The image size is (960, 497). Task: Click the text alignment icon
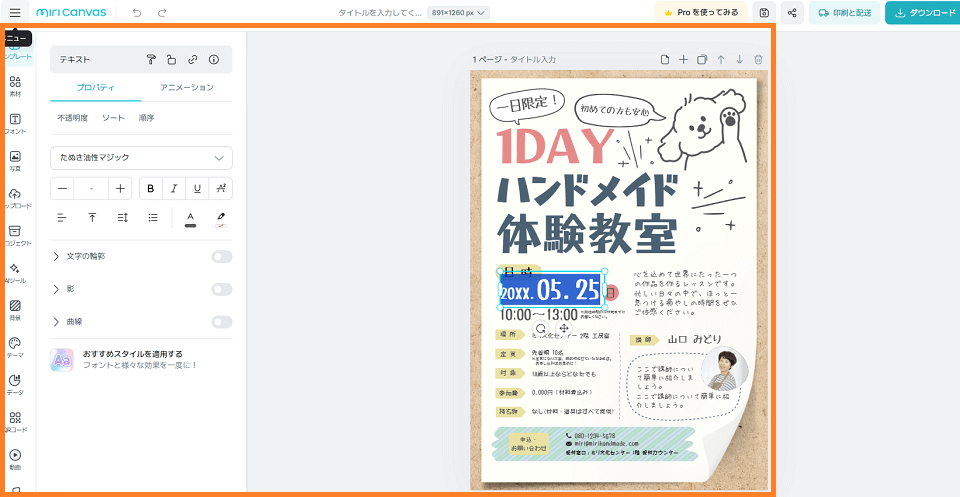62,217
